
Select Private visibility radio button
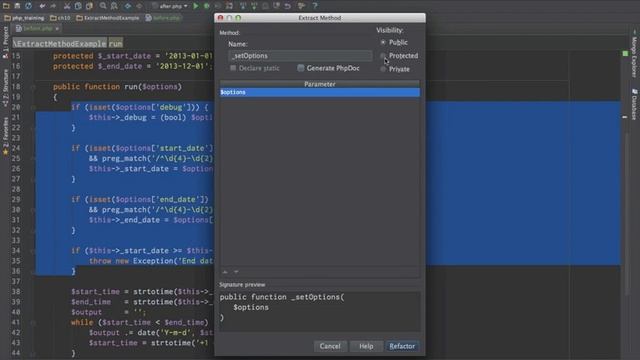pyautogui.click(x=383, y=69)
